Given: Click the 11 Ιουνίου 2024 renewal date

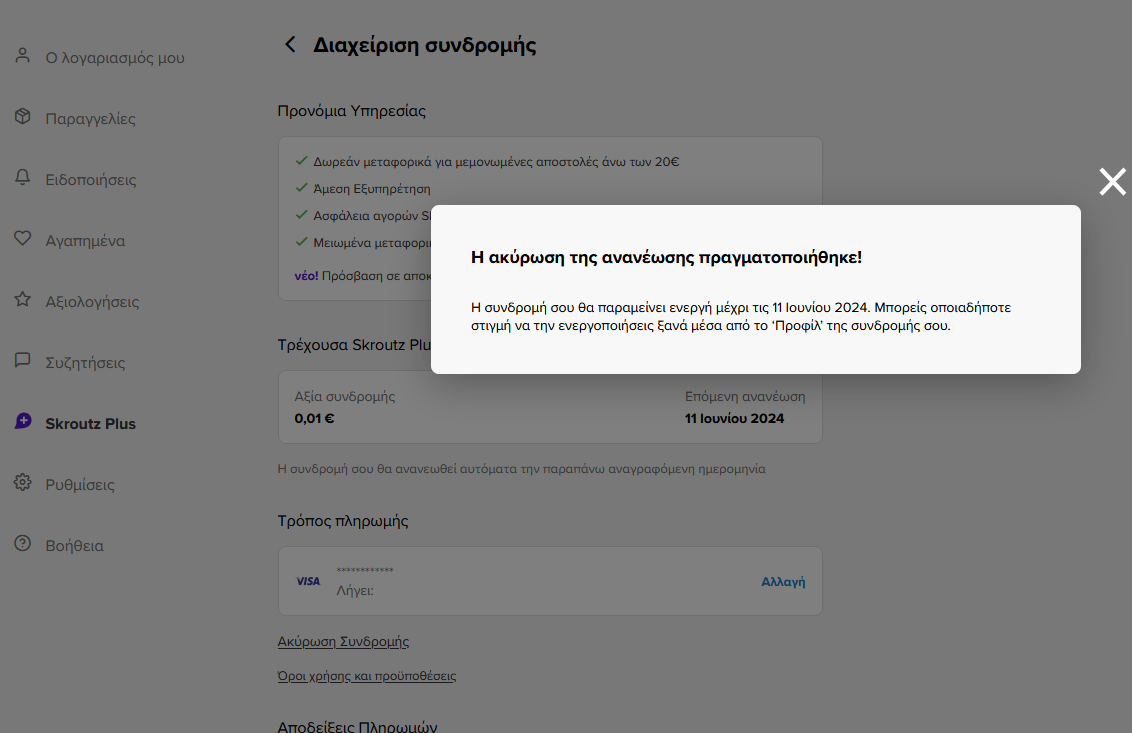Looking at the screenshot, I should pyautogui.click(x=734, y=418).
